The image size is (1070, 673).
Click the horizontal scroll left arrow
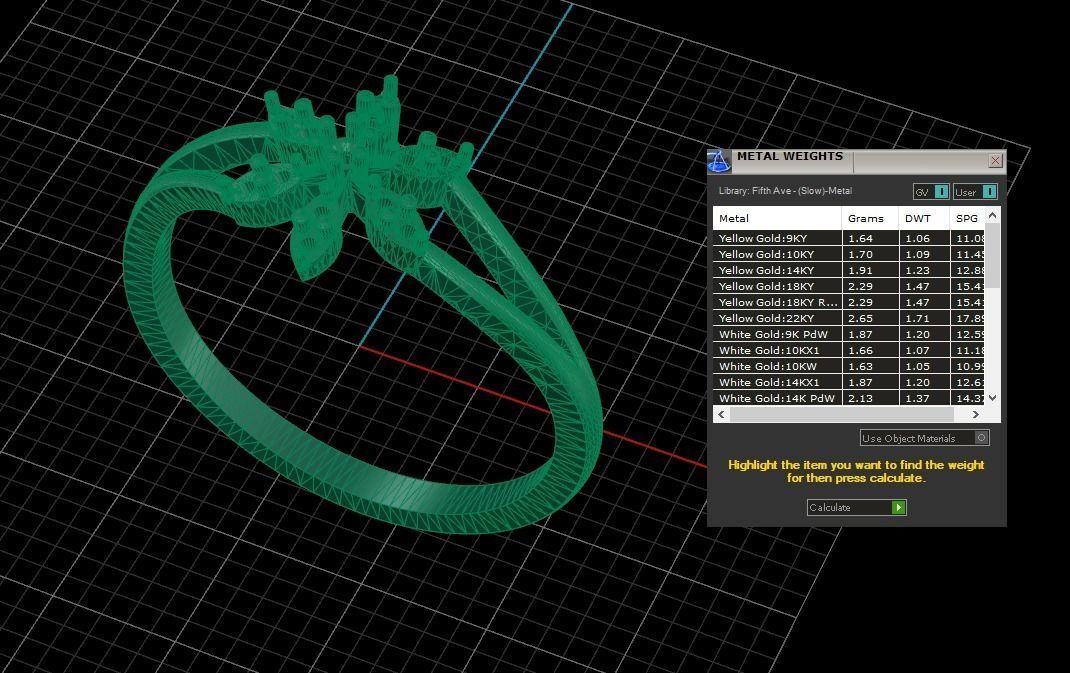coord(721,414)
